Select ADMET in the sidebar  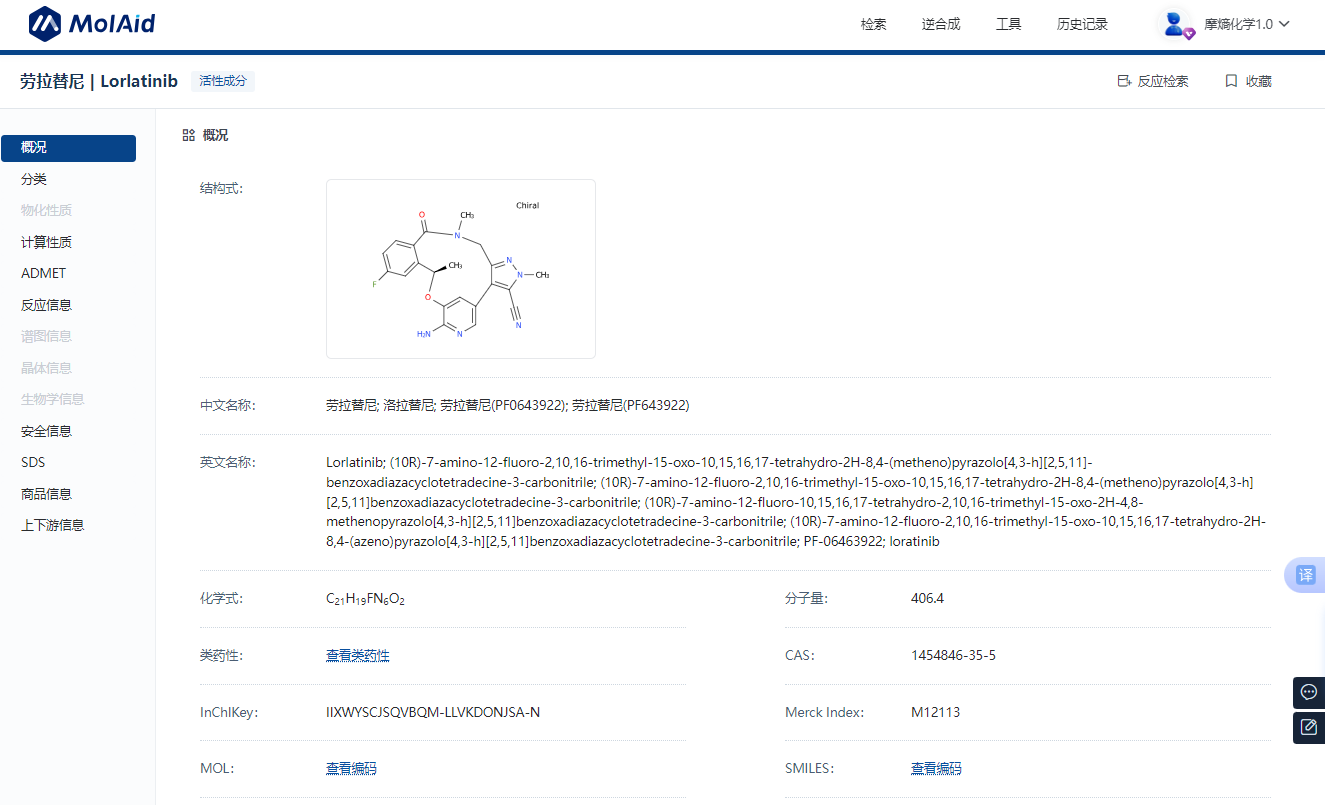[44, 273]
